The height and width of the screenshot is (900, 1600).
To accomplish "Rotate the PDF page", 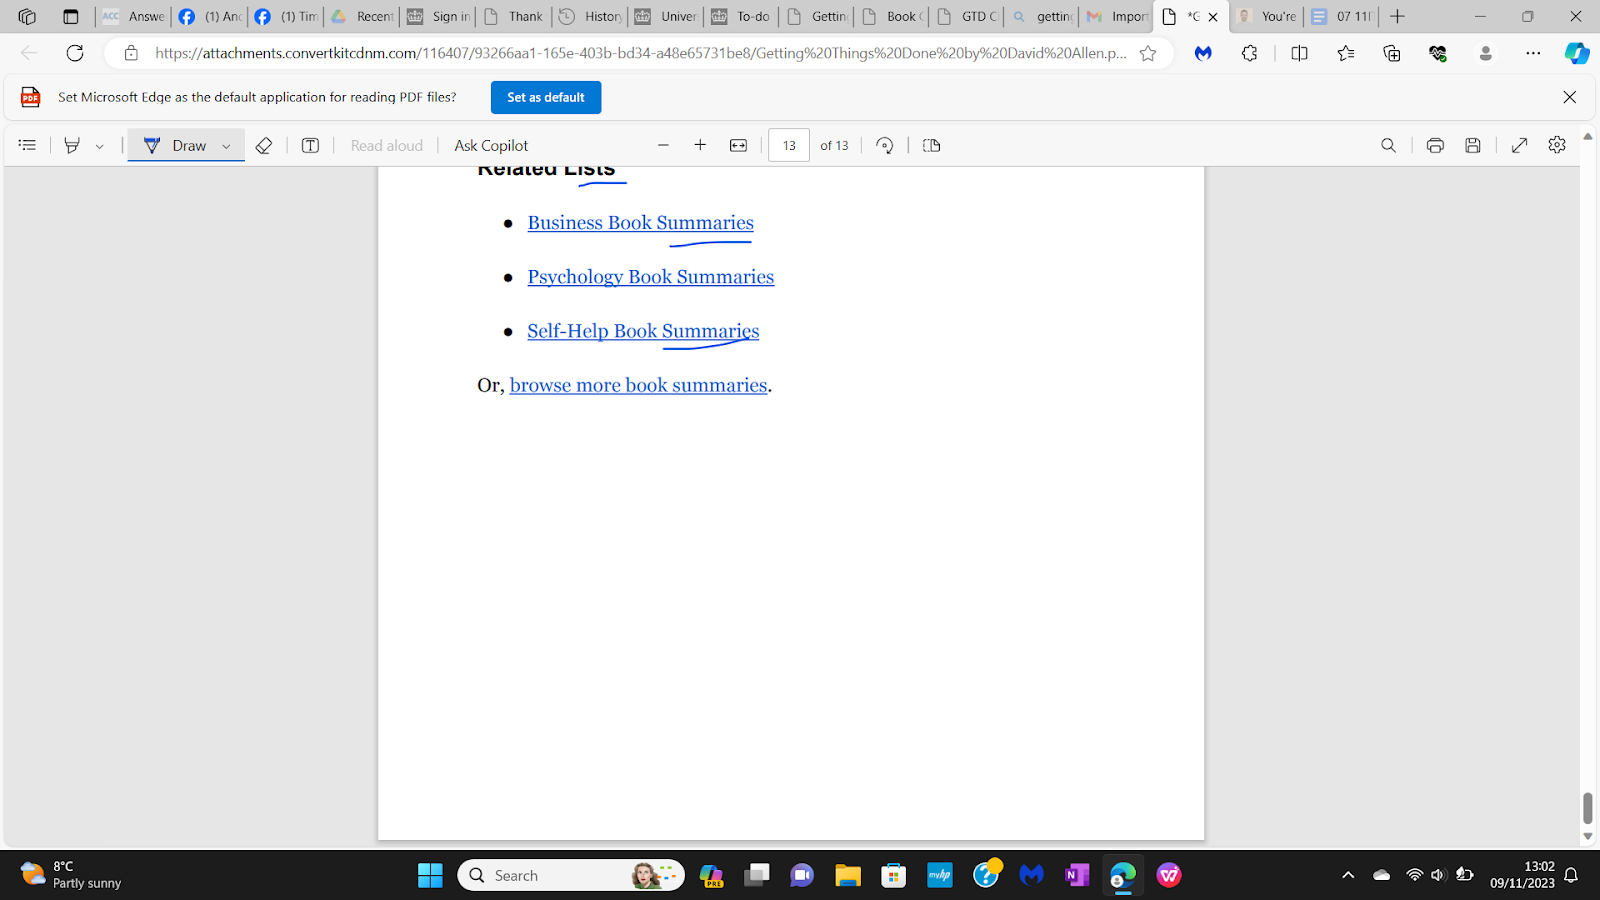I will click(x=884, y=145).
